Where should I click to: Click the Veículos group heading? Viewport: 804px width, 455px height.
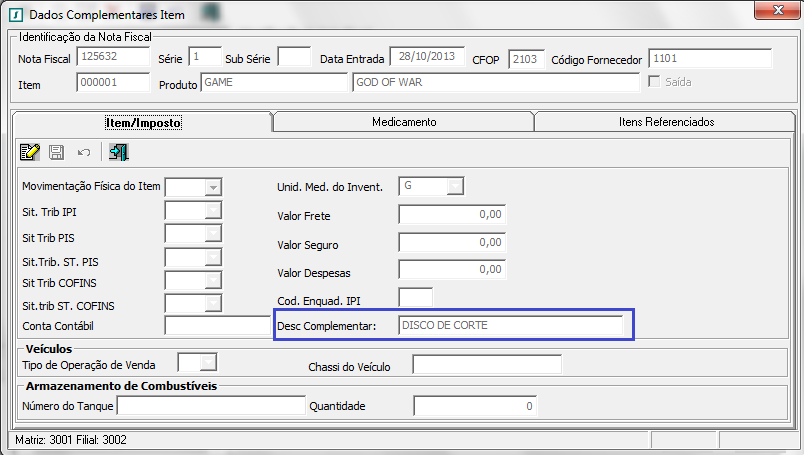click(x=49, y=349)
